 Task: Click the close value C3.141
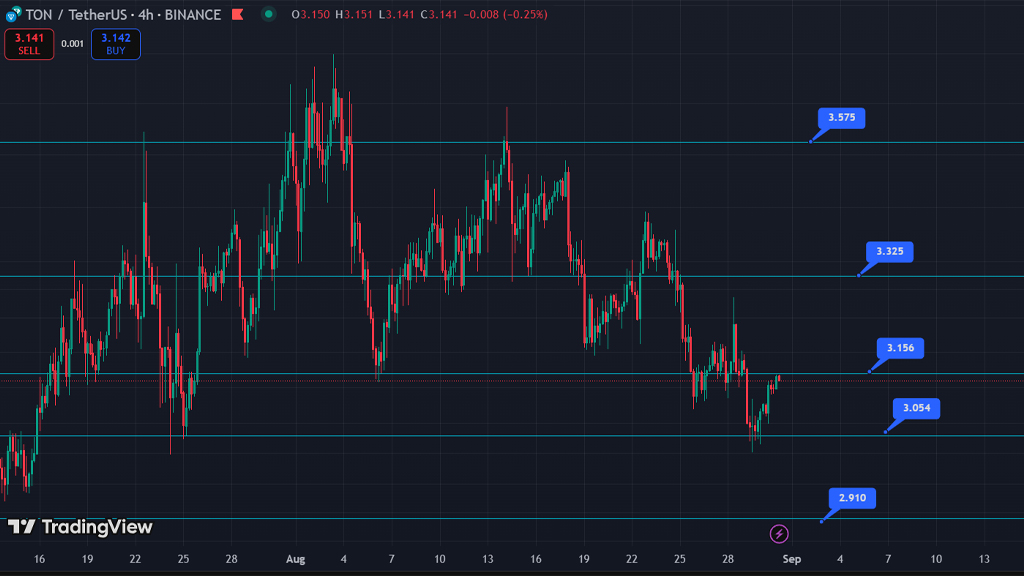(x=439, y=14)
